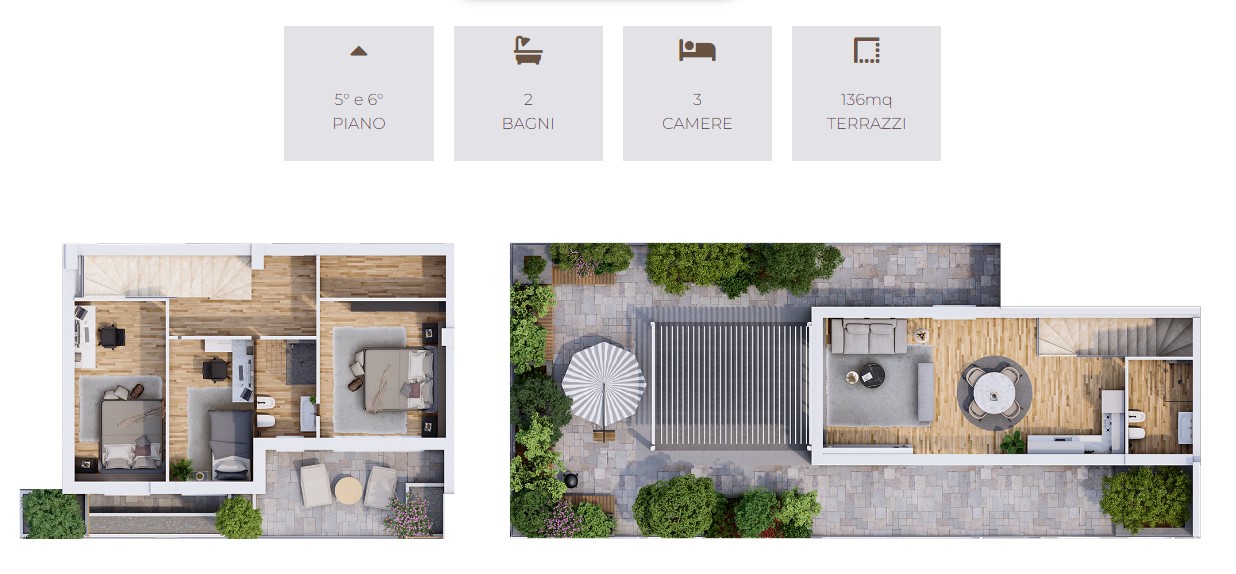Click the upward triangle floor icon
Image resolution: width=1236 pixels, height=574 pixels.
click(x=359, y=51)
